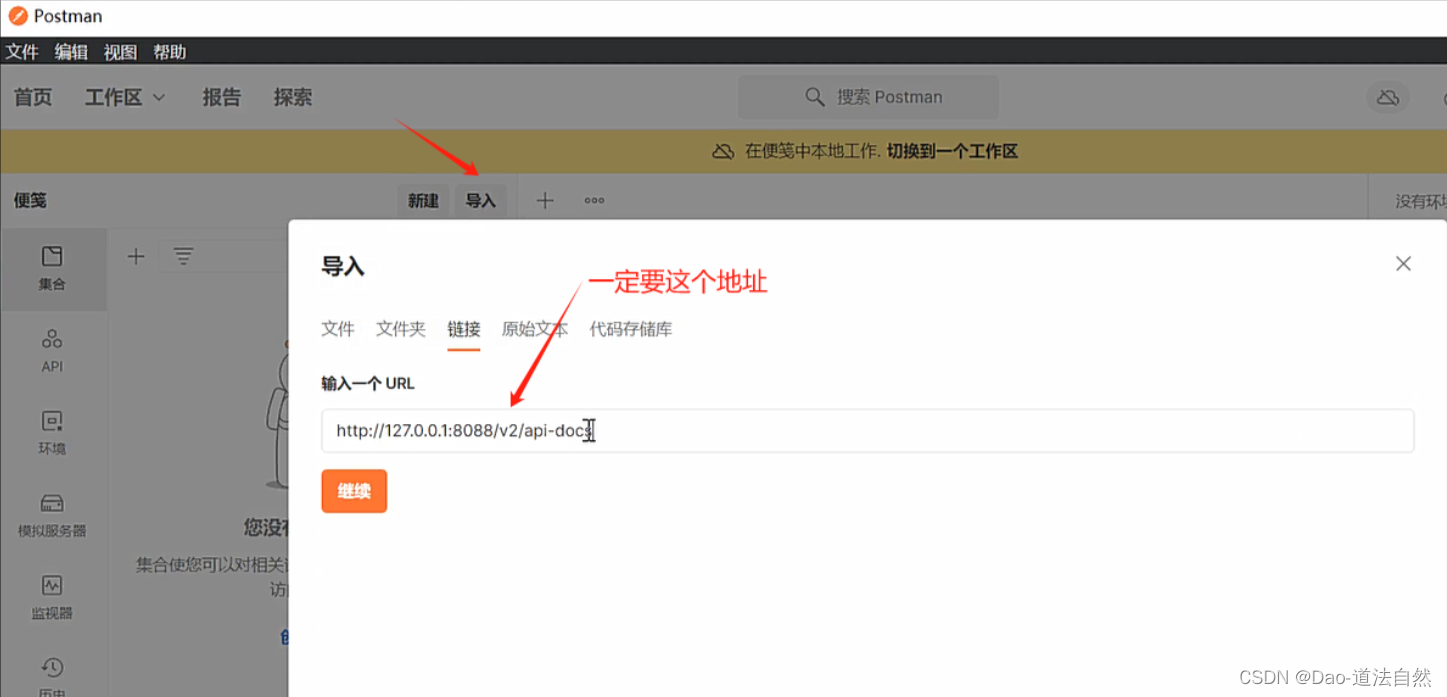Select API in the sidebar
This screenshot has width=1447, height=697.
pos(52,350)
